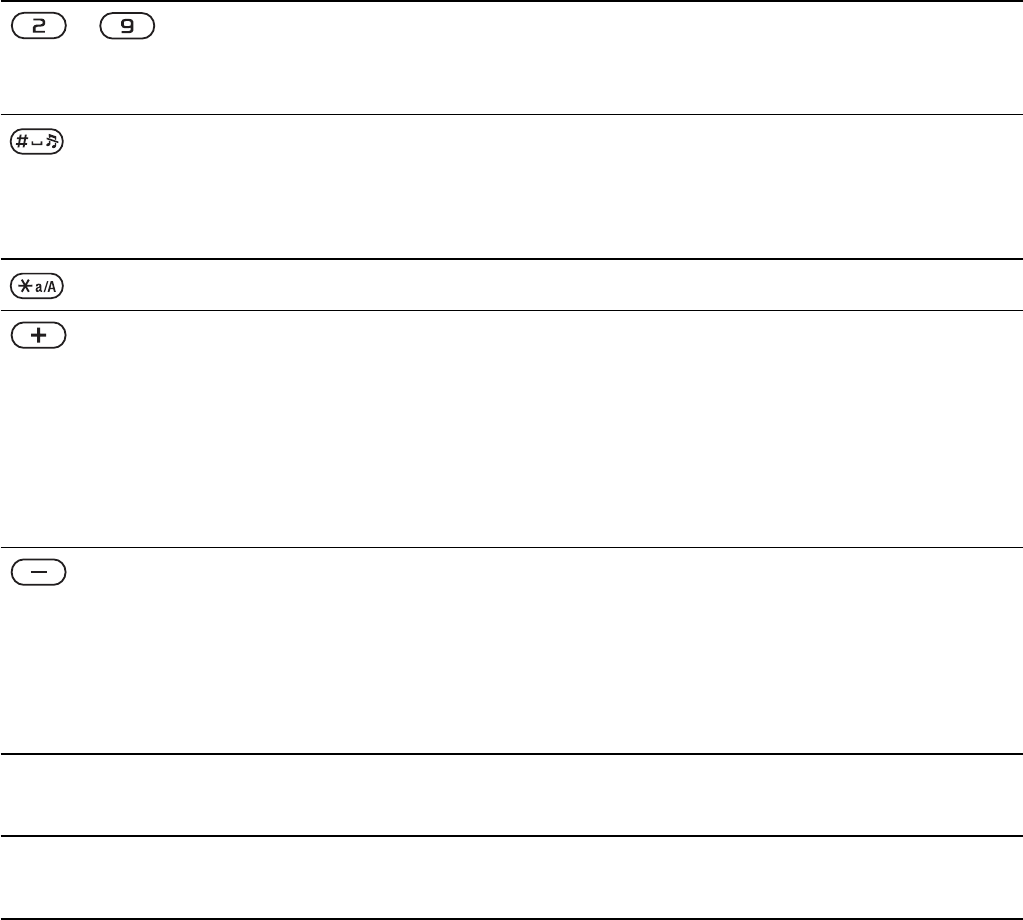Select the first empty row below minus key row
1023x920 pixels.
coord(512,795)
